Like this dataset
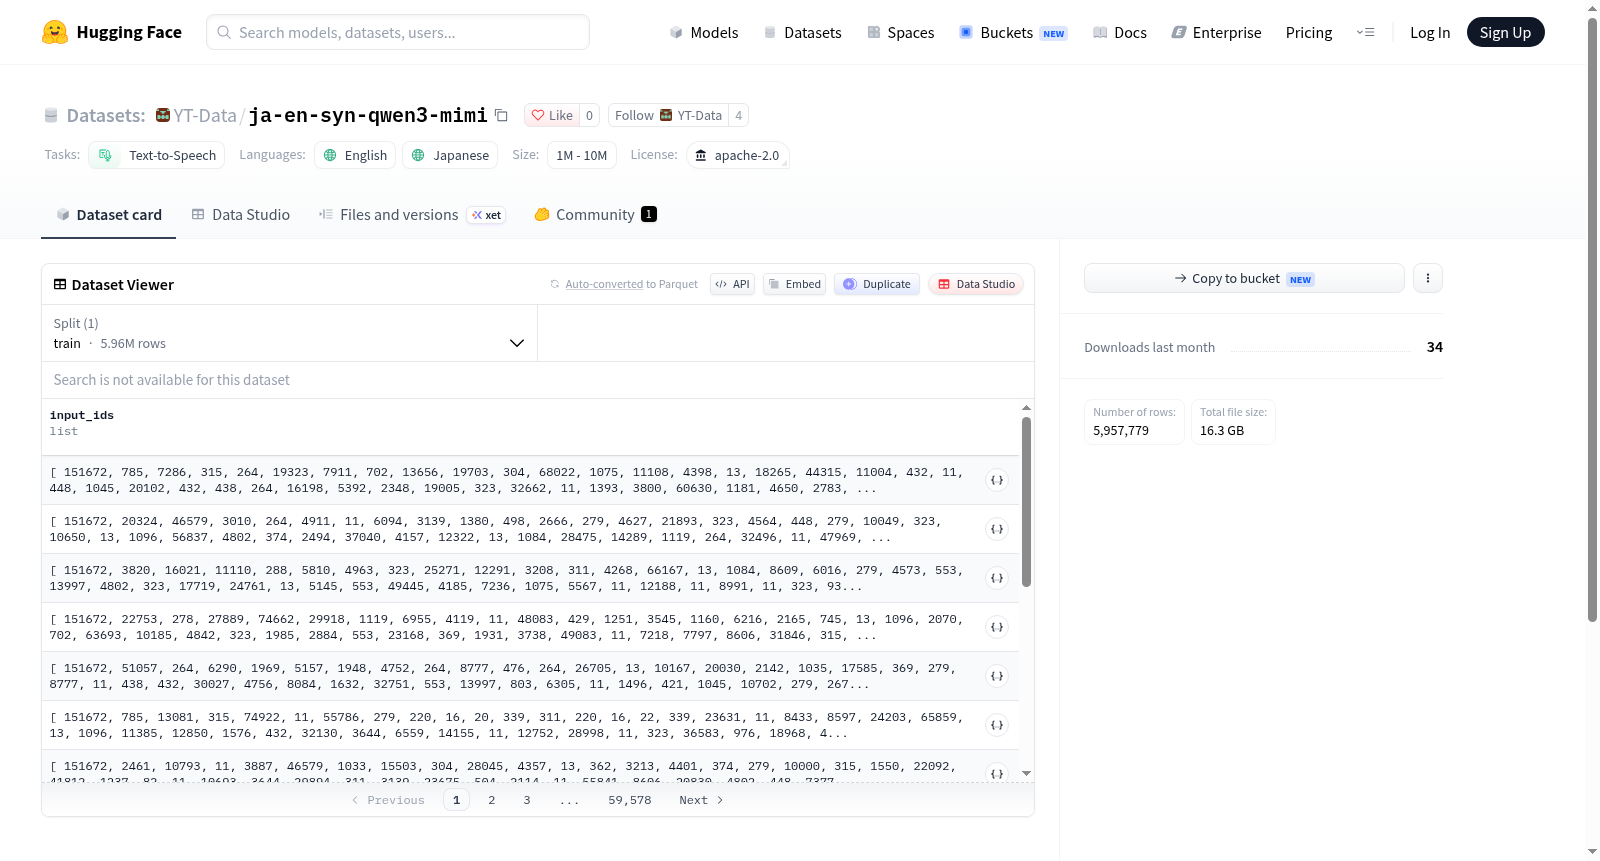 click(552, 116)
